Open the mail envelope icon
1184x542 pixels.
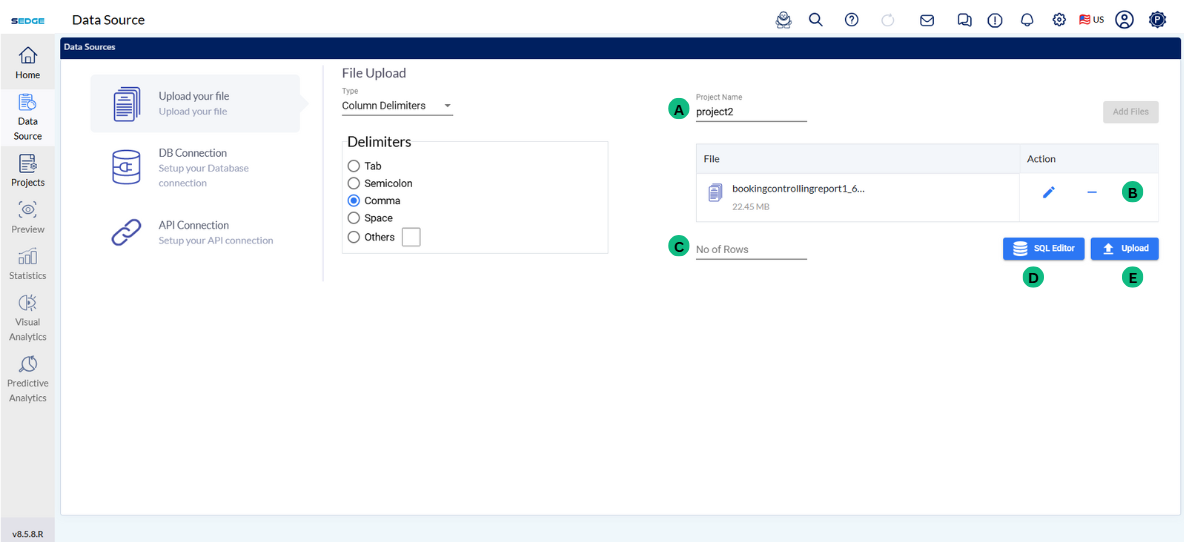(x=927, y=20)
